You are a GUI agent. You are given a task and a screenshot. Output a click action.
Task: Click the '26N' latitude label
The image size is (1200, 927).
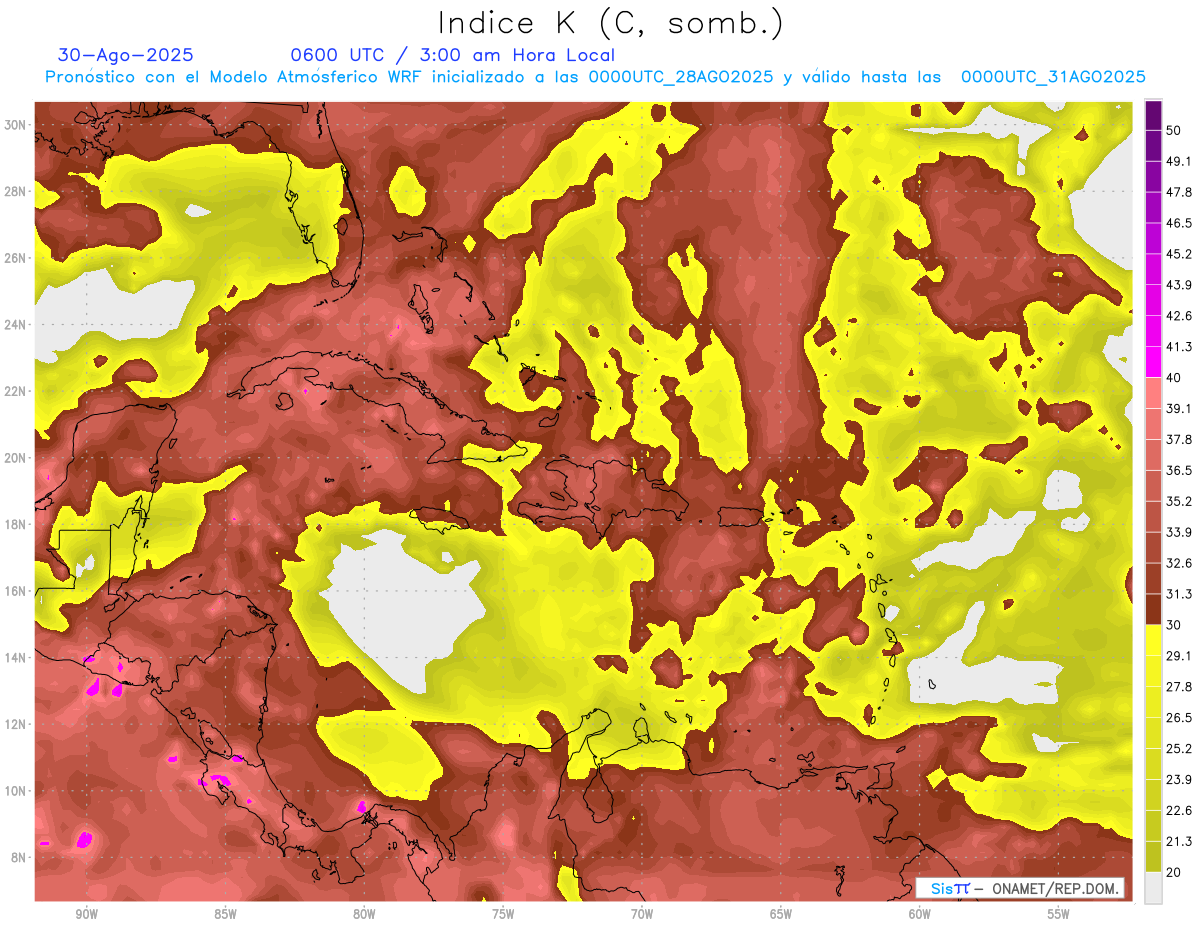coord(15,258)
